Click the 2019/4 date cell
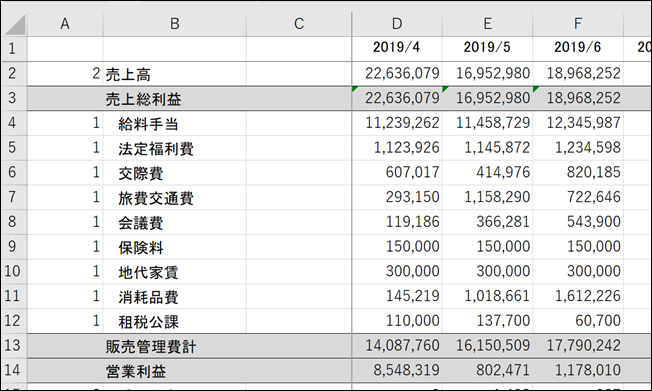 (397, 49)
